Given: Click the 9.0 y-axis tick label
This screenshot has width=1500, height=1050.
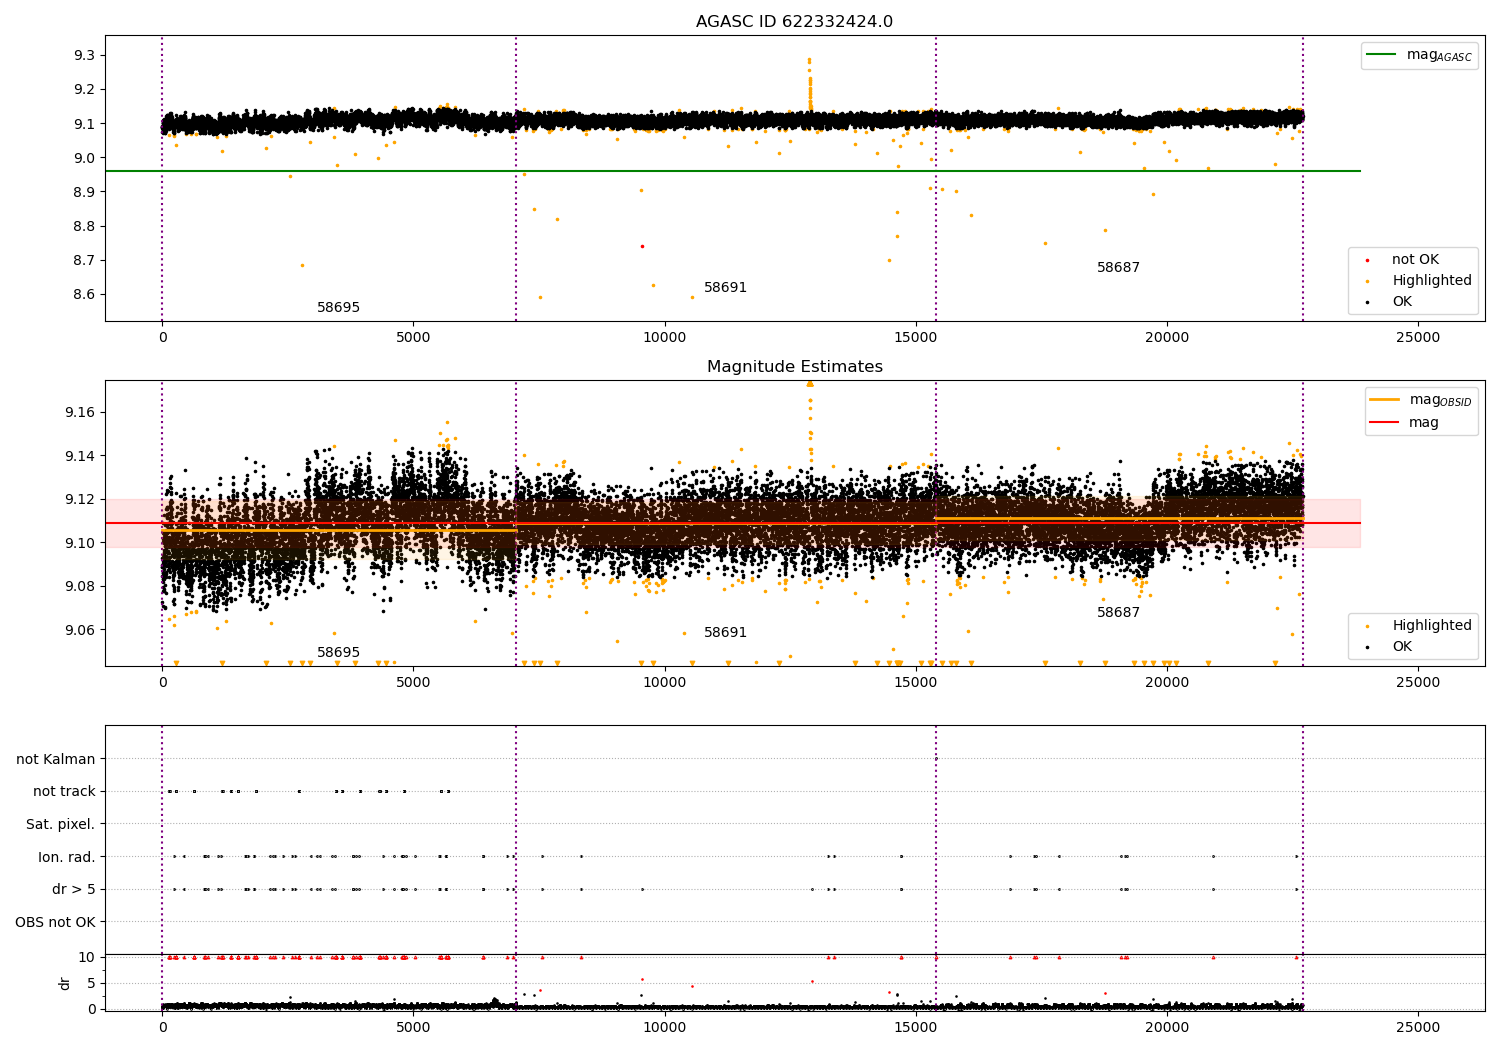Looking at the screenshot, I should click(x=84, y=158).
